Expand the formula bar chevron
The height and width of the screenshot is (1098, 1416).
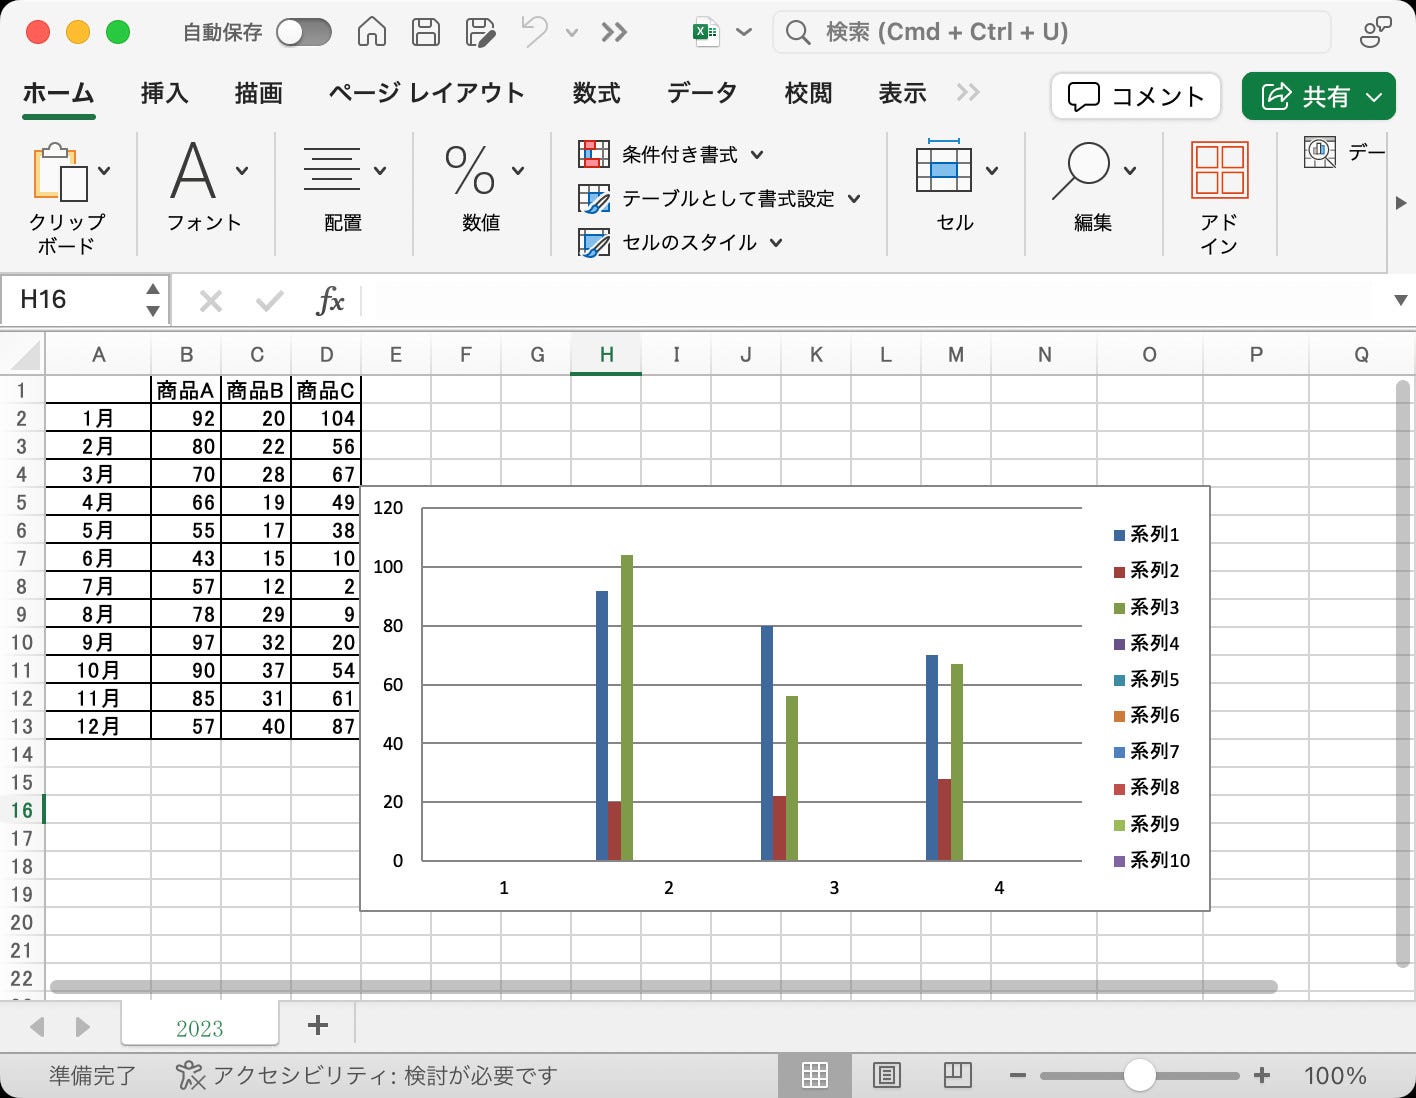click(1401, 301)
